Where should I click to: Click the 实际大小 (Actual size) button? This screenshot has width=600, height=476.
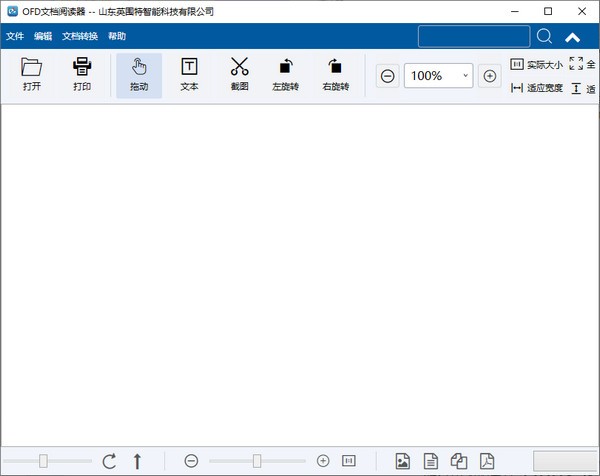click(537, 64)
